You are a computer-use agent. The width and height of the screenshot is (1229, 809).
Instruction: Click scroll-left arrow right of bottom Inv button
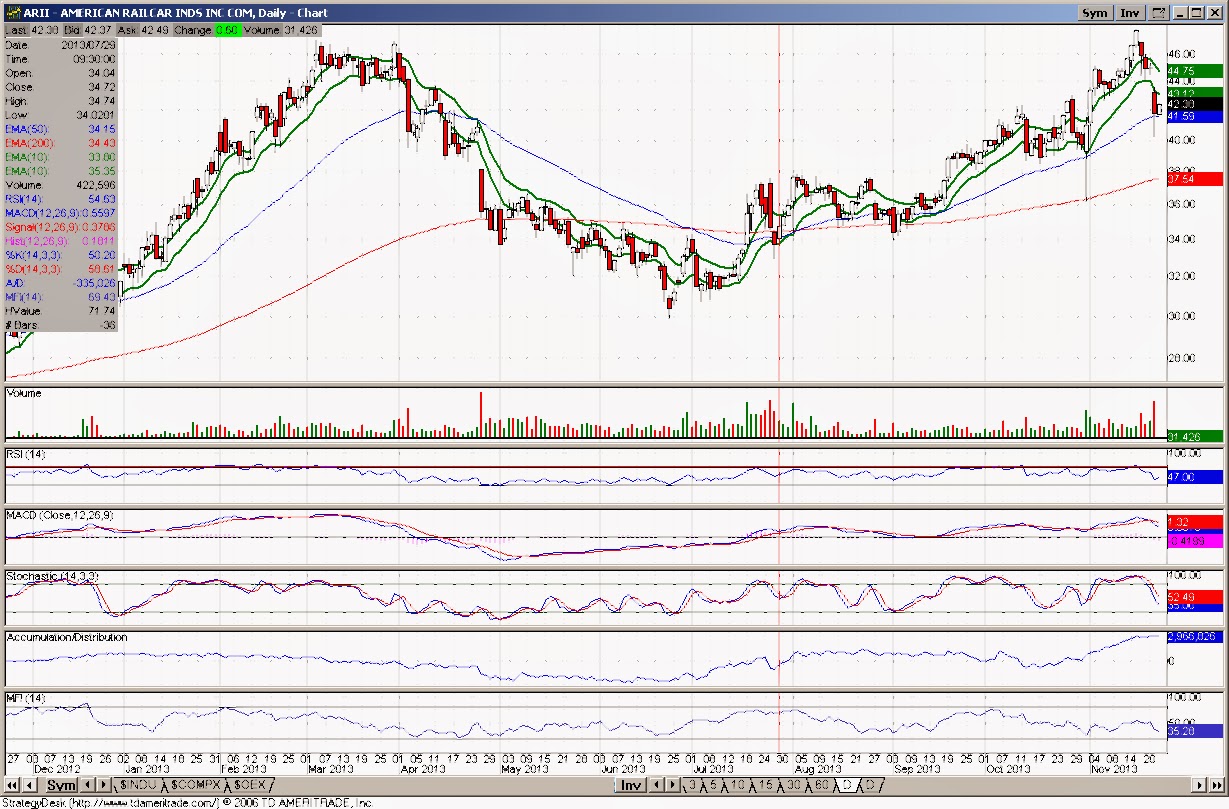(656, 785)
